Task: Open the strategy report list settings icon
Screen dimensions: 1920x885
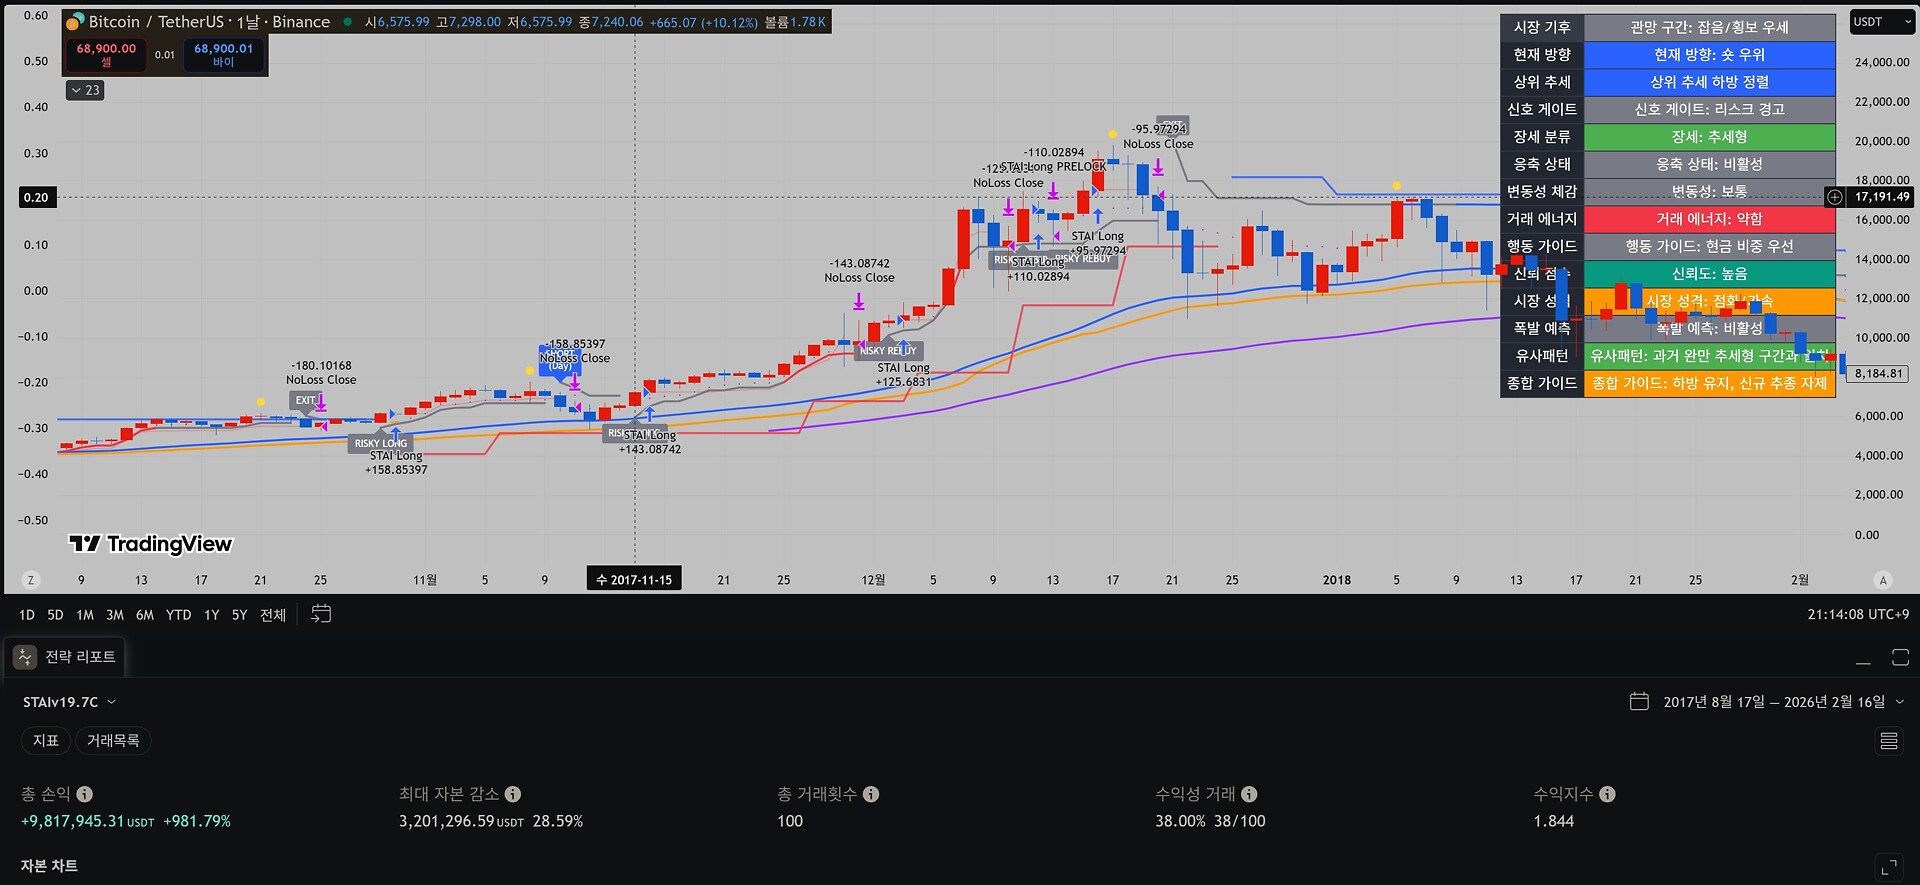Action: pos(1889,741)
